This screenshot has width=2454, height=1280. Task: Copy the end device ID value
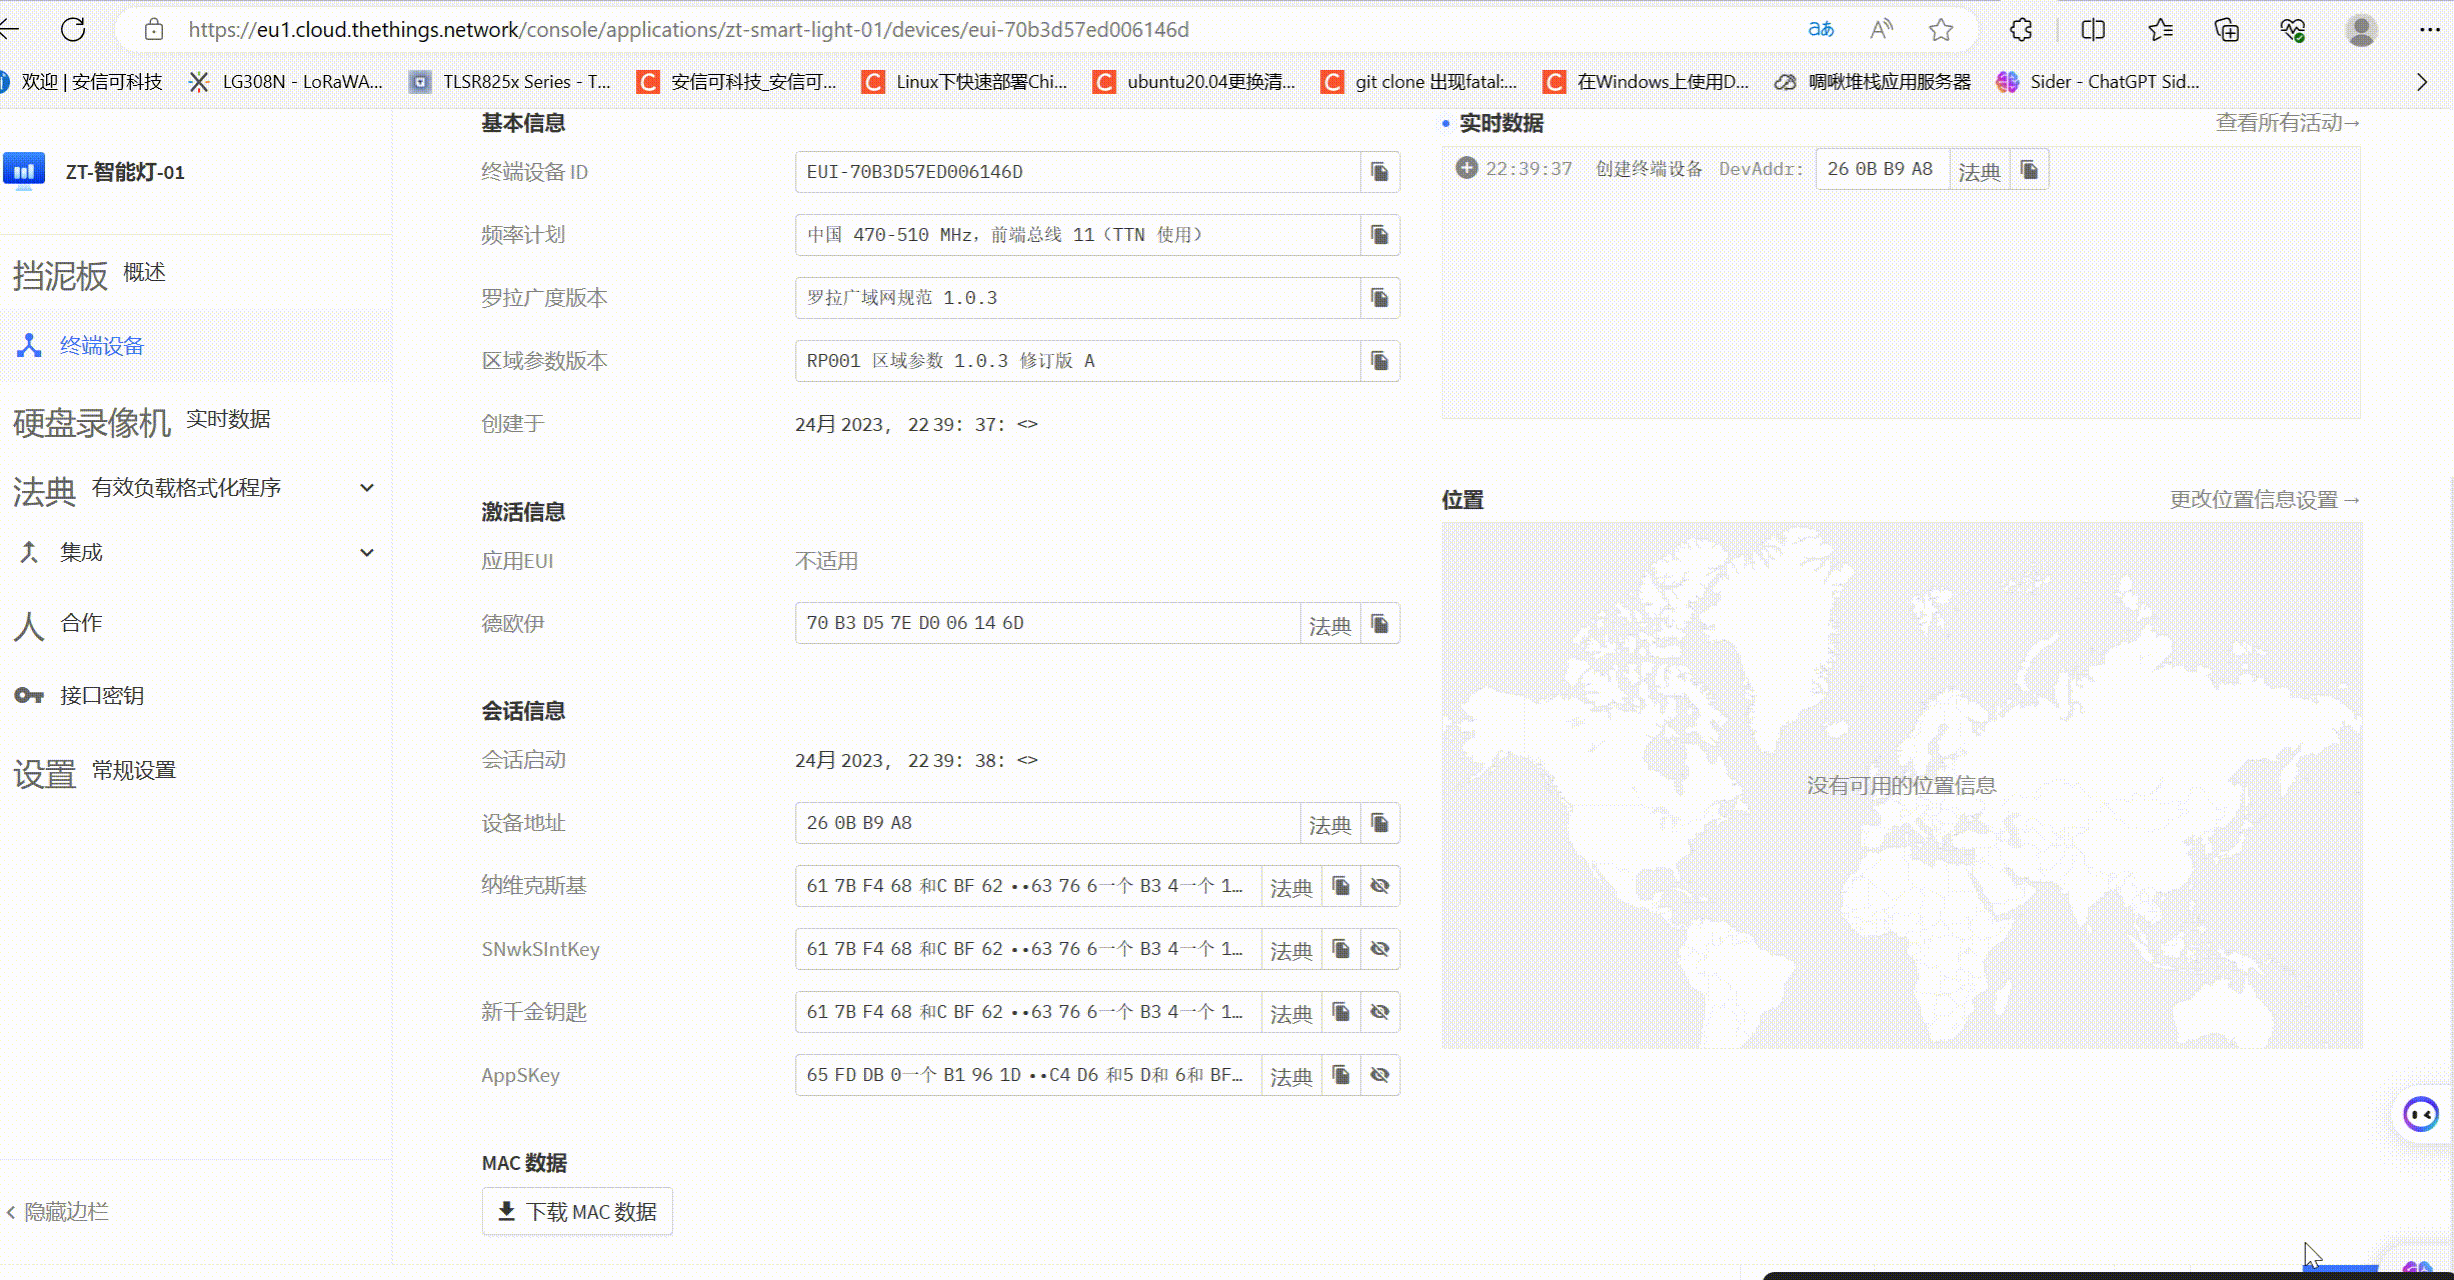pyautogui.click(x=1379, y=172)
